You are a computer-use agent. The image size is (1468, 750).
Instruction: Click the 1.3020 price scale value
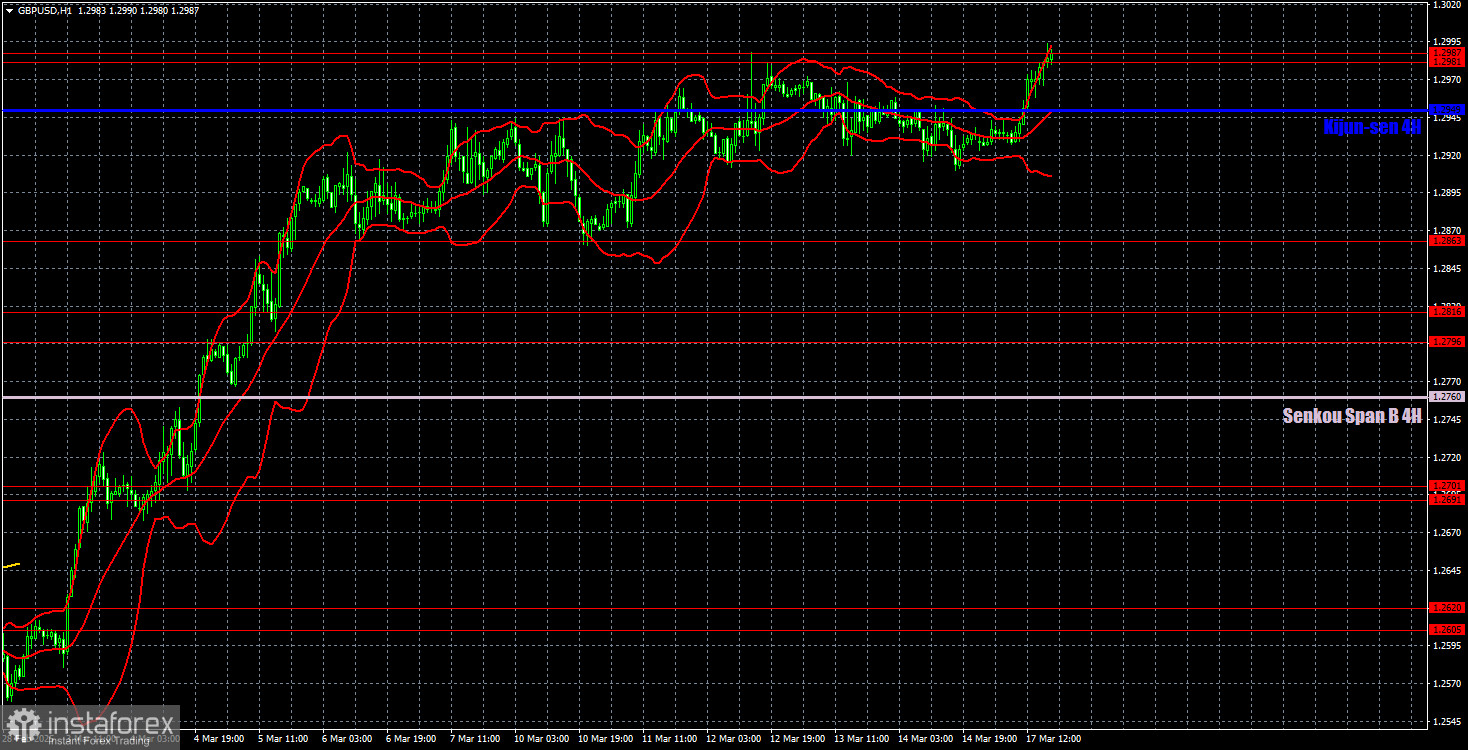click(x=1447, y=4)
